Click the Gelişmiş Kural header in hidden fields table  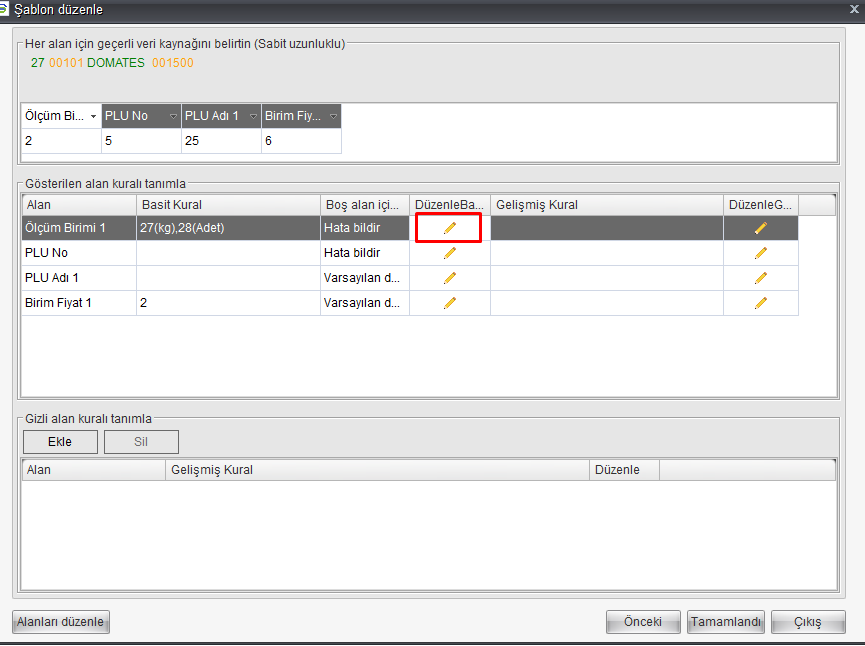tap(377, 470)
